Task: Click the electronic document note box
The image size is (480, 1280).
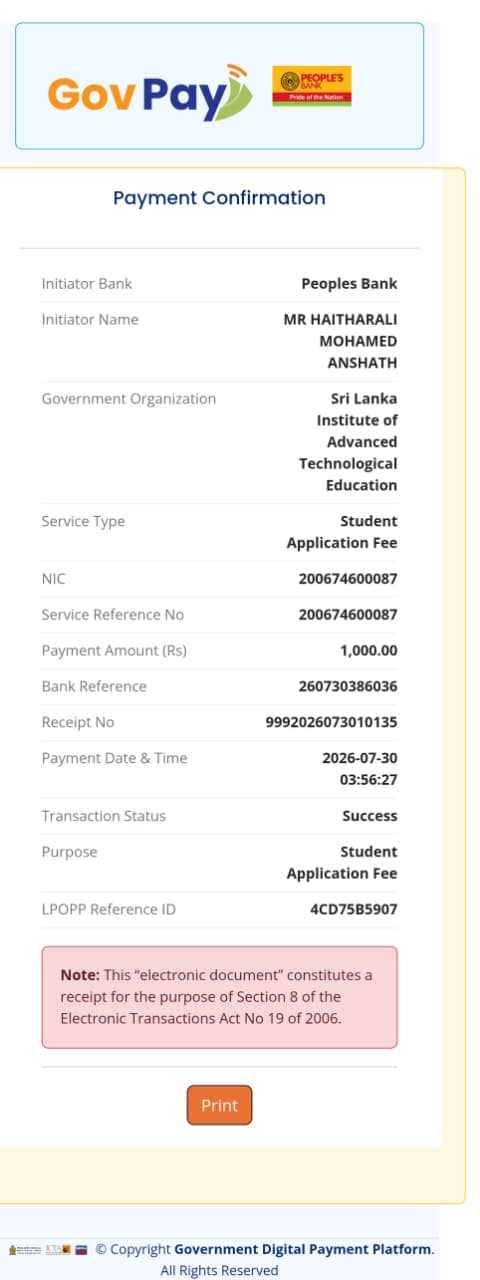Action: click(x=219, y=997)
